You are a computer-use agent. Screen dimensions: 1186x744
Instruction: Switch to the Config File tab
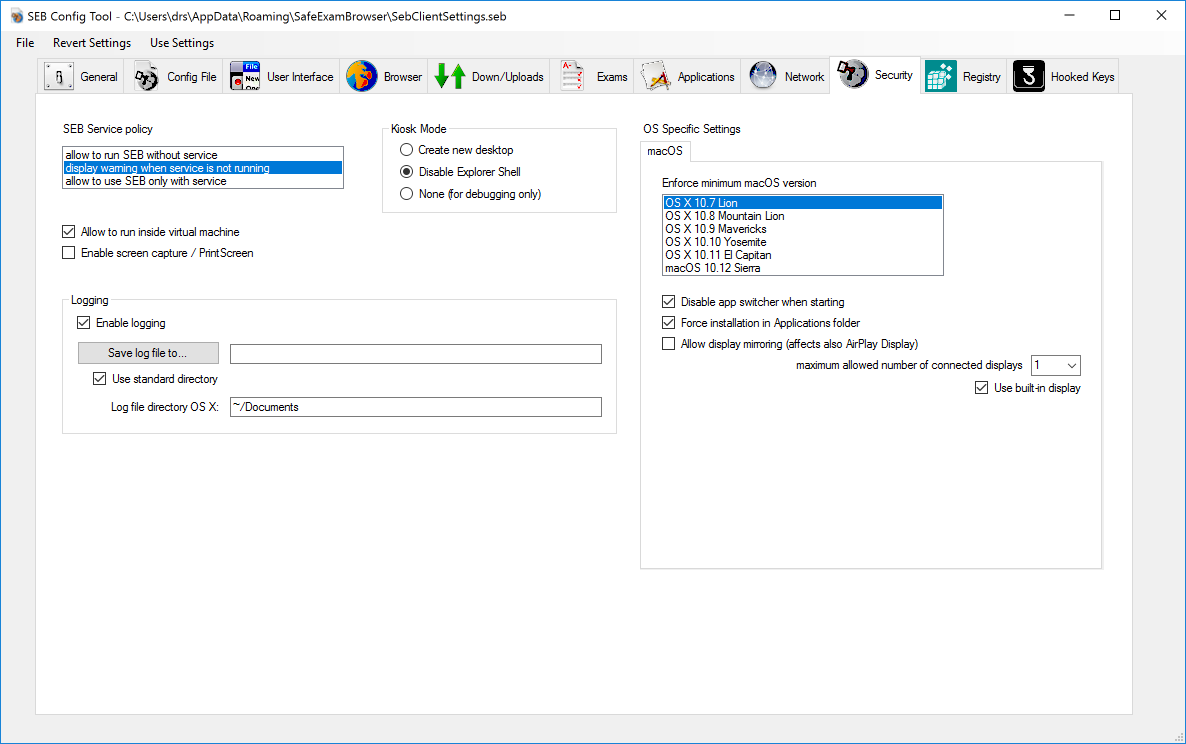tap(175, 76)
